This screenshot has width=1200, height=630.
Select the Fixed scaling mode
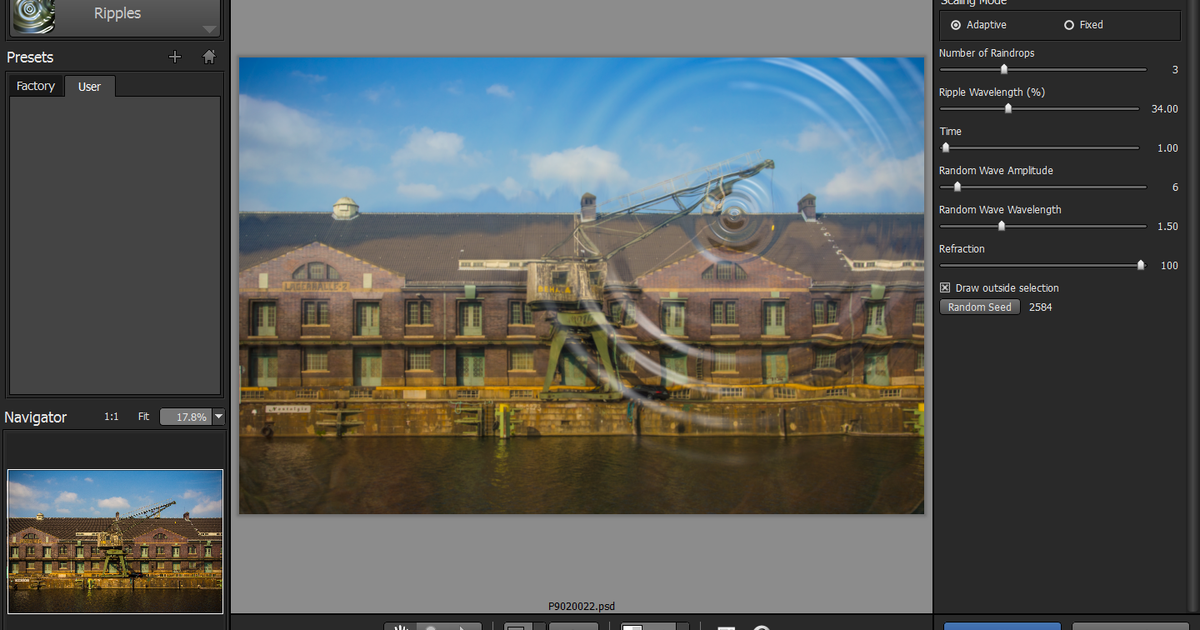coord(1083,25)
